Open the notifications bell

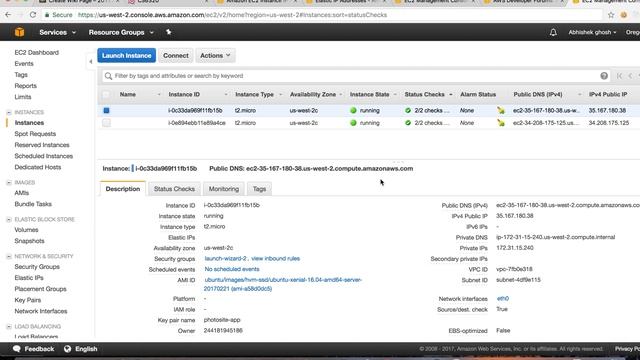pos(553,32)
